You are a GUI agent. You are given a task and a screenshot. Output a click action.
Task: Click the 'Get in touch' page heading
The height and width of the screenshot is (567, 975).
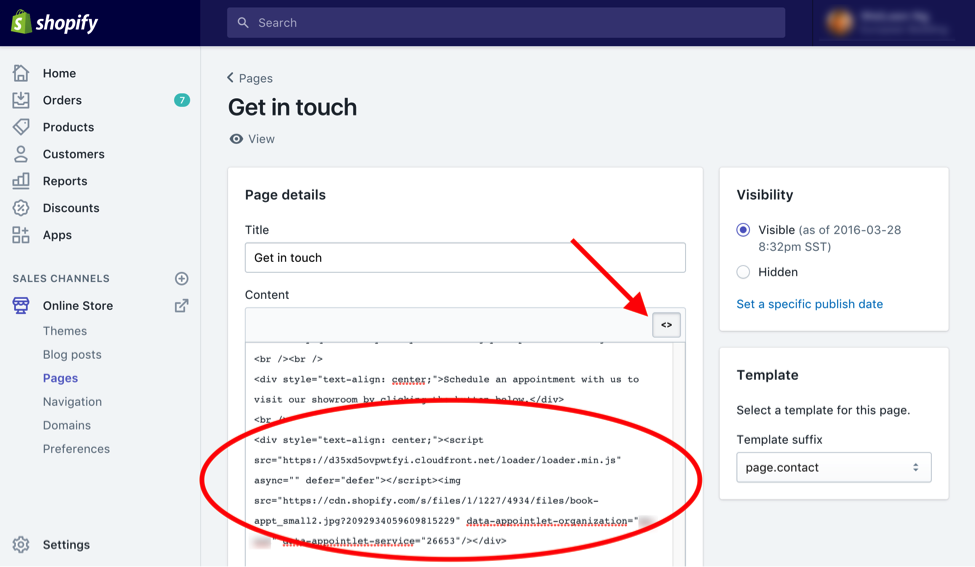pyautogui.click(x=292, y=107)
